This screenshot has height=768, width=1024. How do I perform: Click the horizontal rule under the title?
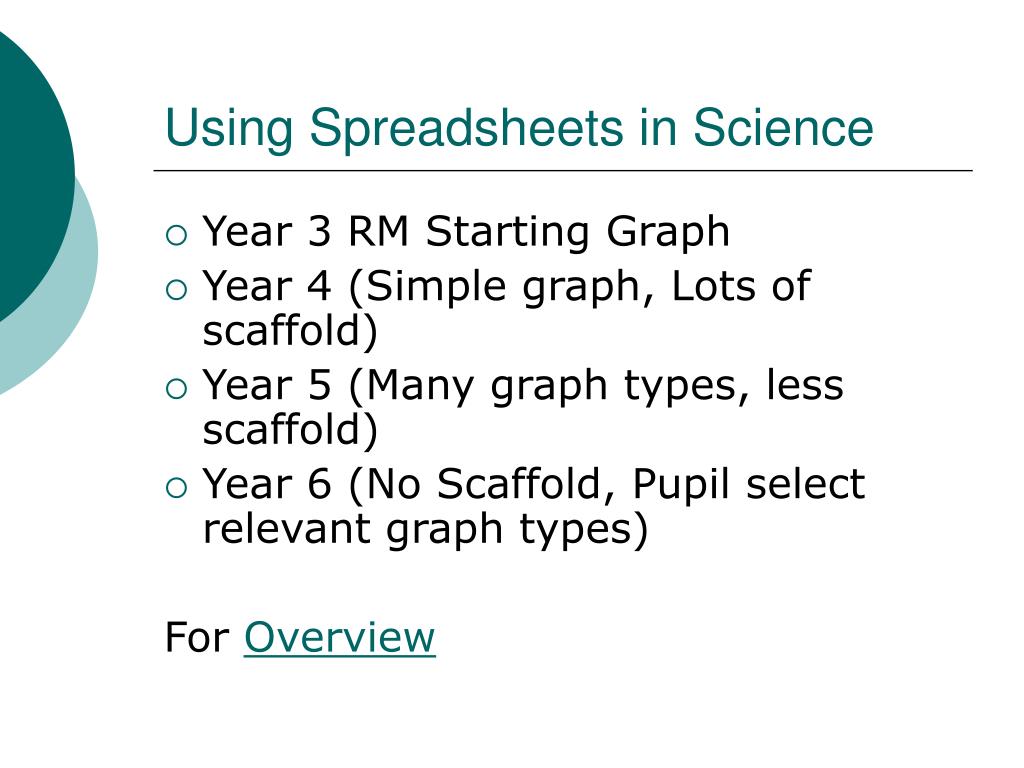tap(563, 170)
